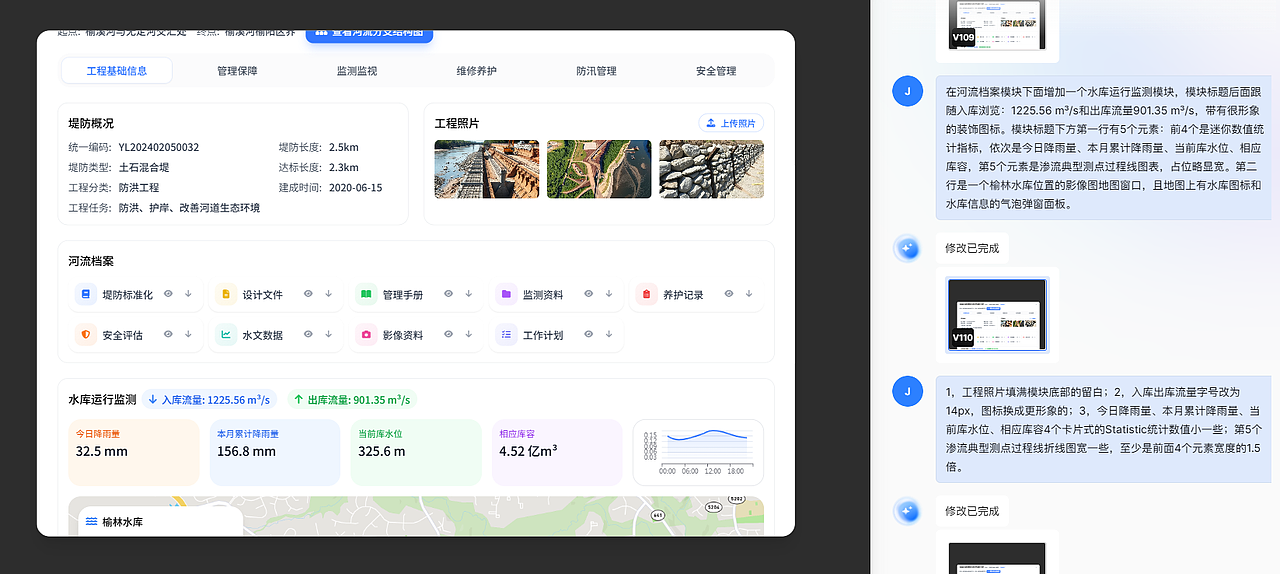Click the 出库流量 outflow badge
This screenshot has width=1280, height=574.
point(352,399)
